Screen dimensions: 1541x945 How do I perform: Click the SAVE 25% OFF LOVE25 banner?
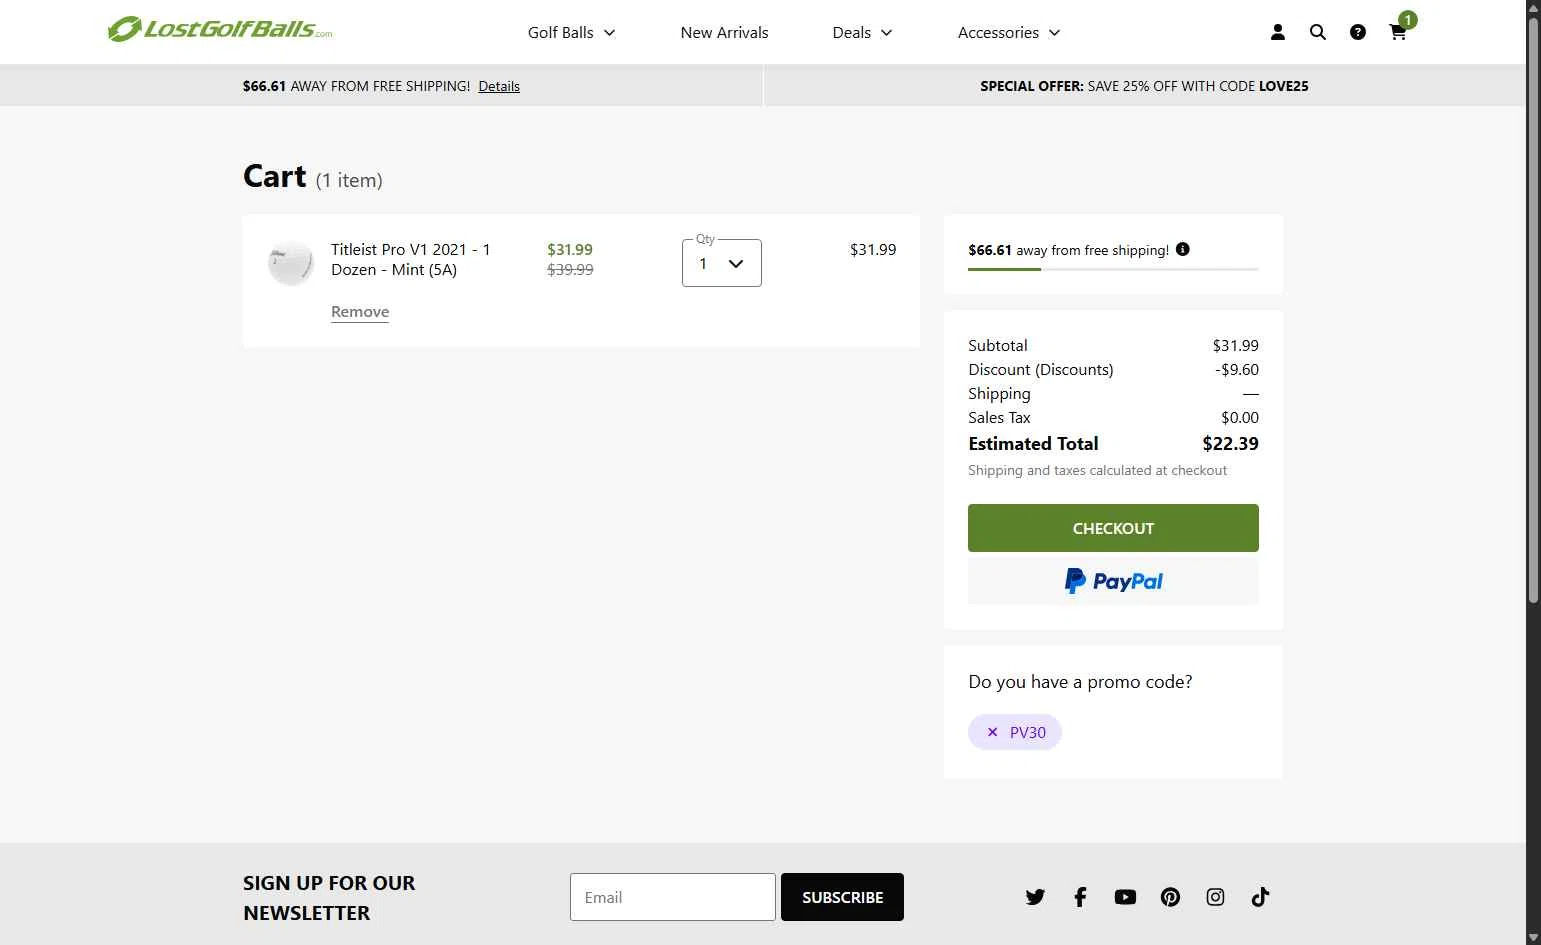pyautogui.click(x=1144, y=86)
